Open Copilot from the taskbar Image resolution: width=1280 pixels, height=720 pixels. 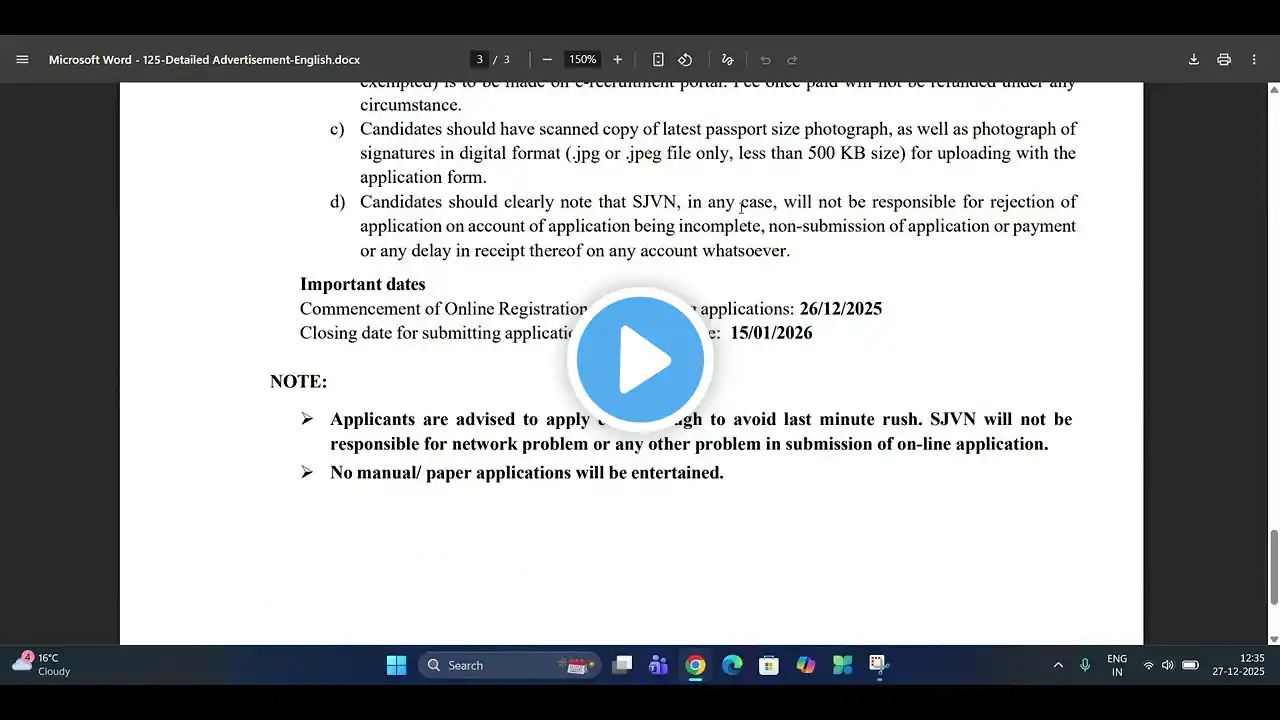click(x=805, y=665)
